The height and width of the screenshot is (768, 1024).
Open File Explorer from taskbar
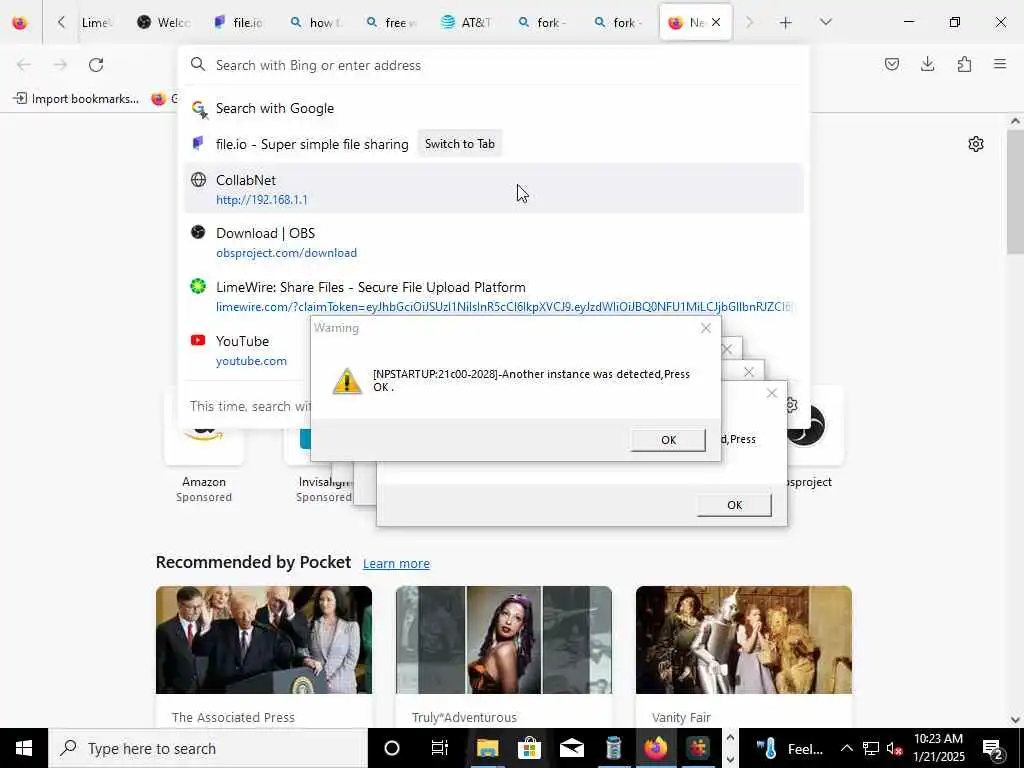(487, 748)
